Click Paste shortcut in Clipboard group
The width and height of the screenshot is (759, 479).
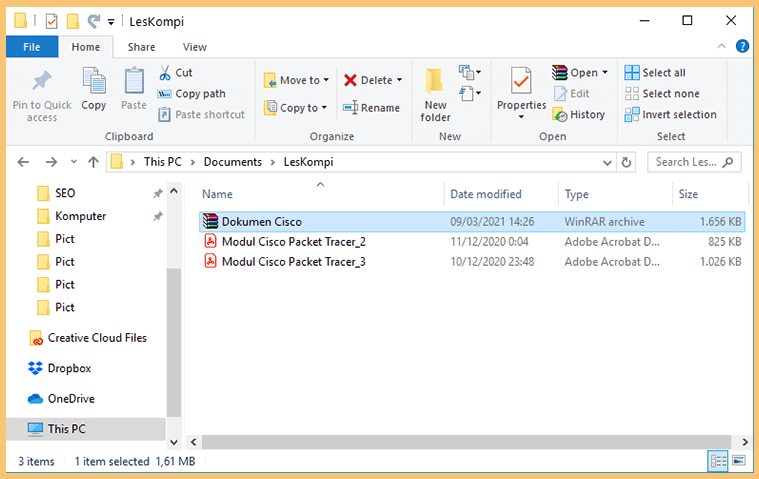[201, 115]
